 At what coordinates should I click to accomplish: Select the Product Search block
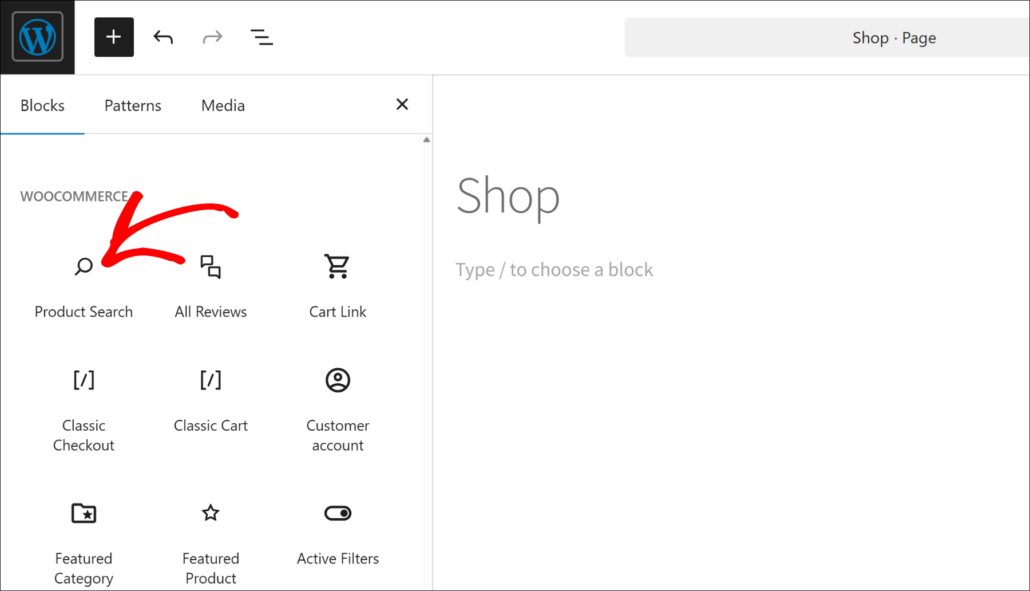coord(83,285)
